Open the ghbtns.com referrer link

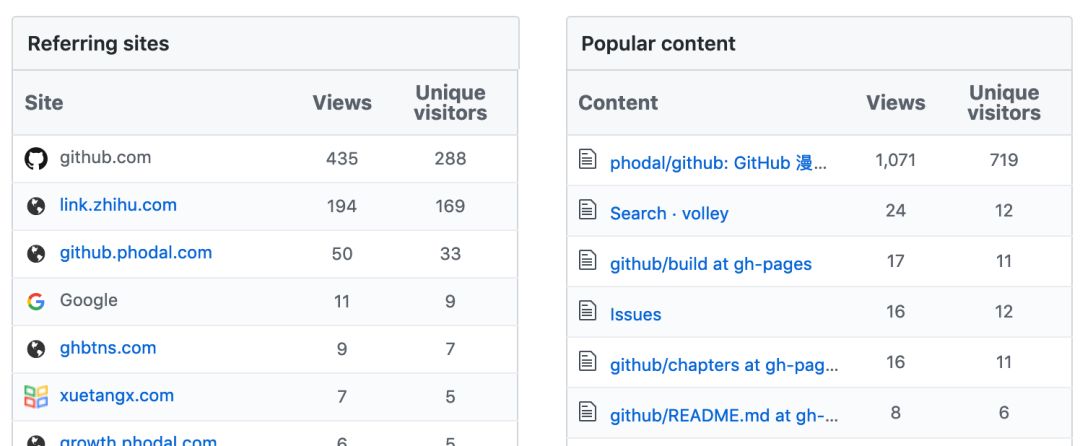[x=108, y=348]
